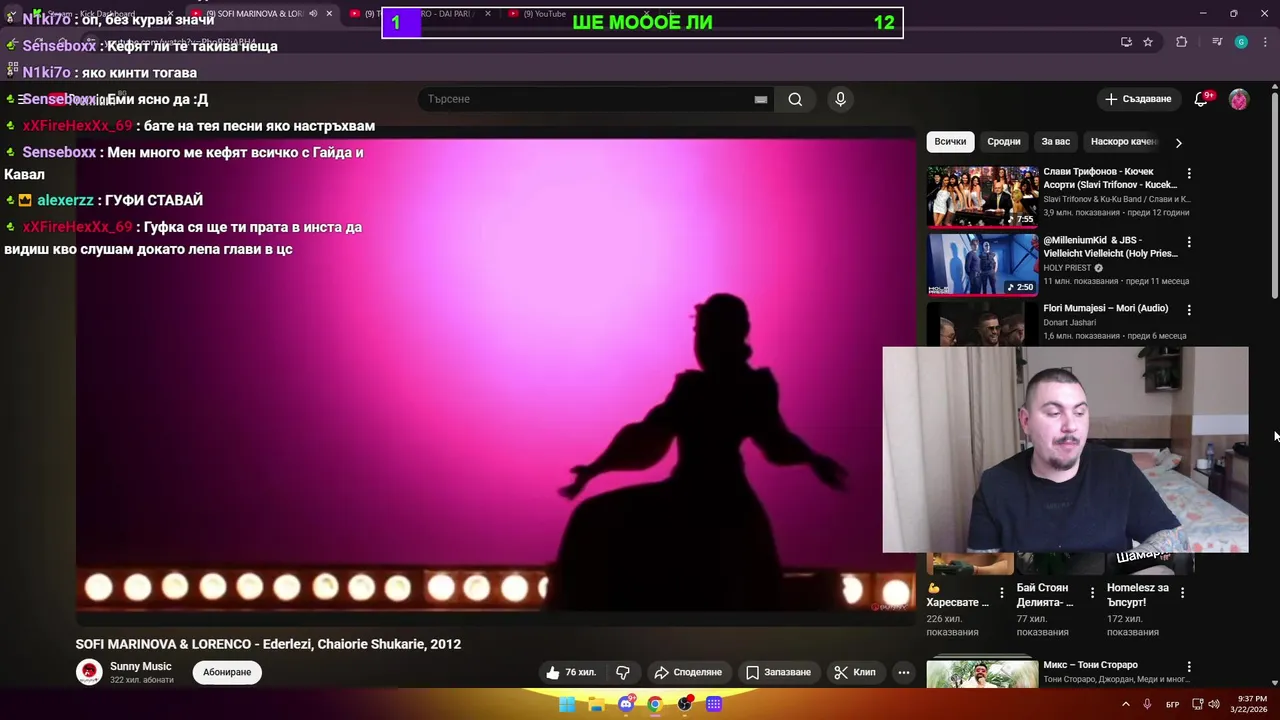
Task: Open the Sunny Music channel name link
Action: pyautogui.click(x=140, y=666)
